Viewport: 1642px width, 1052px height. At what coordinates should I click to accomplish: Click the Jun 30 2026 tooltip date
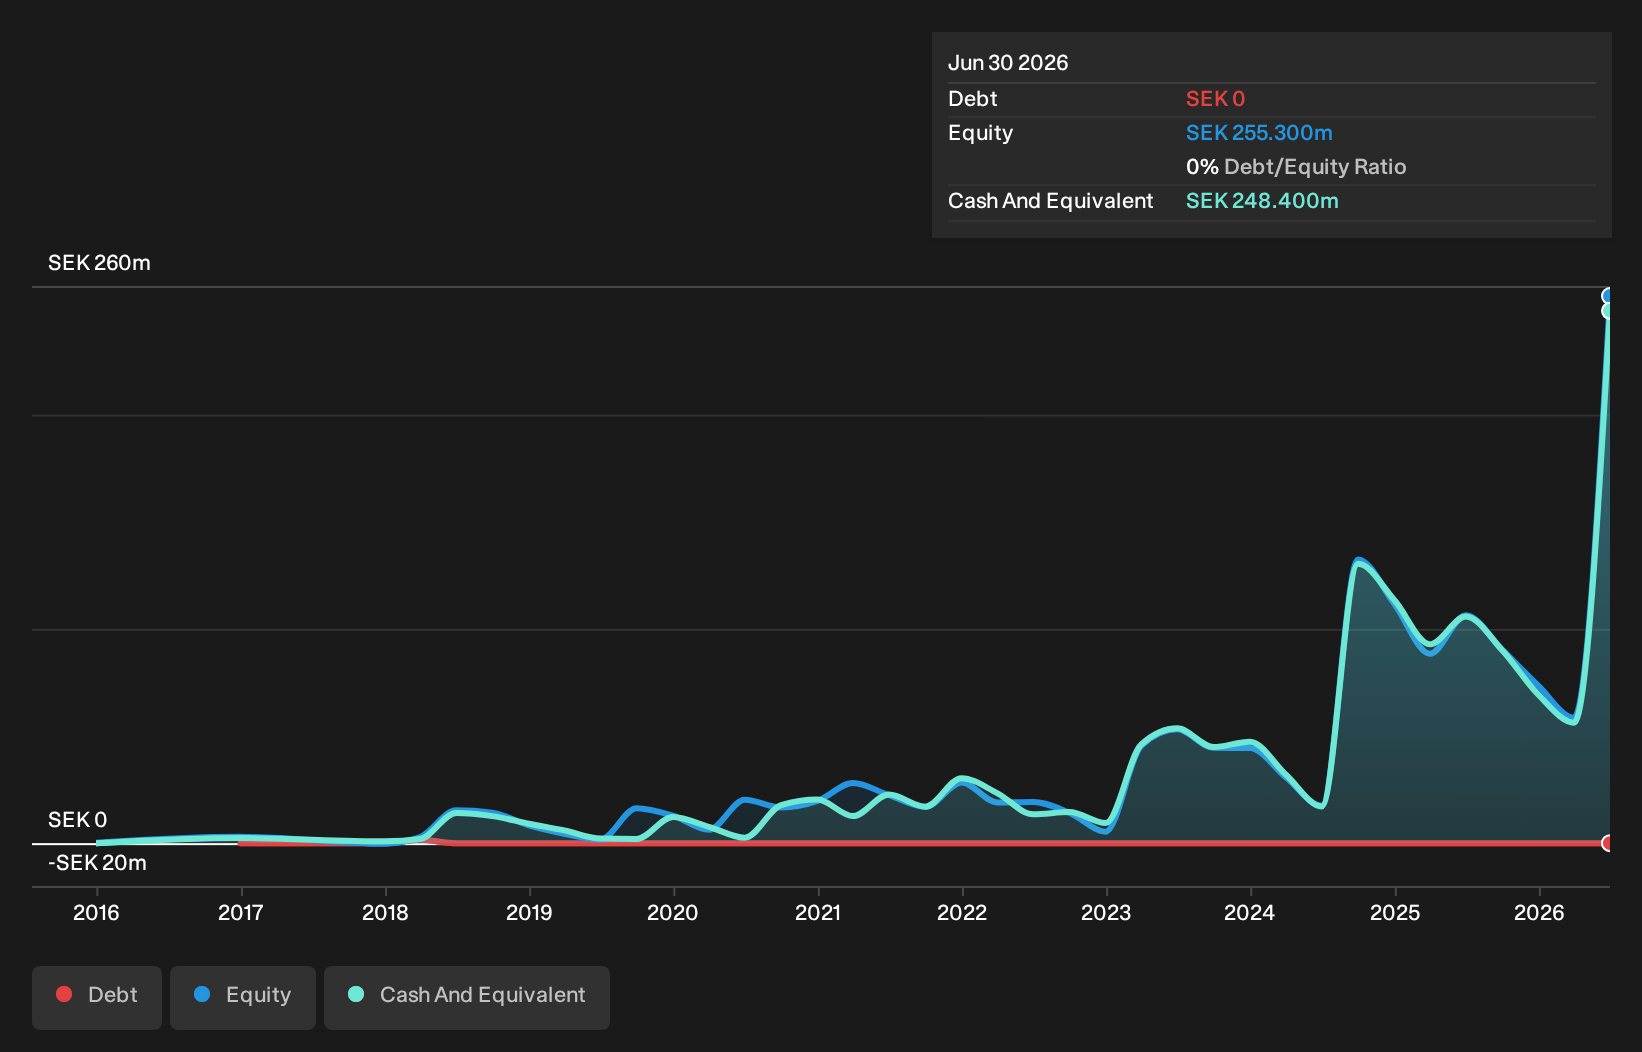(1008, 63)
